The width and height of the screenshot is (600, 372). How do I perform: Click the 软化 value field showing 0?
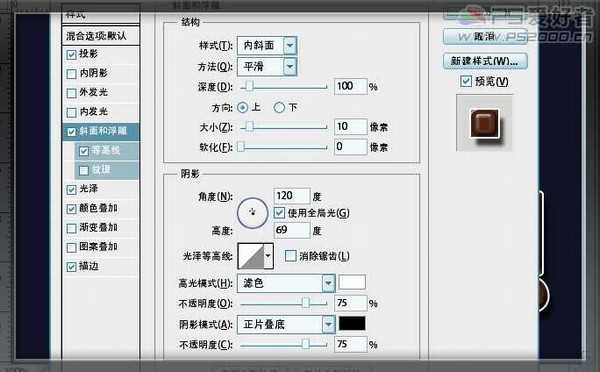pos(351,147)
